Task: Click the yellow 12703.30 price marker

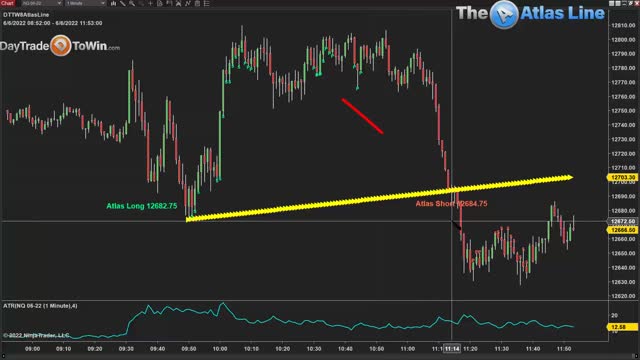Action: click(x=623, y=177)
